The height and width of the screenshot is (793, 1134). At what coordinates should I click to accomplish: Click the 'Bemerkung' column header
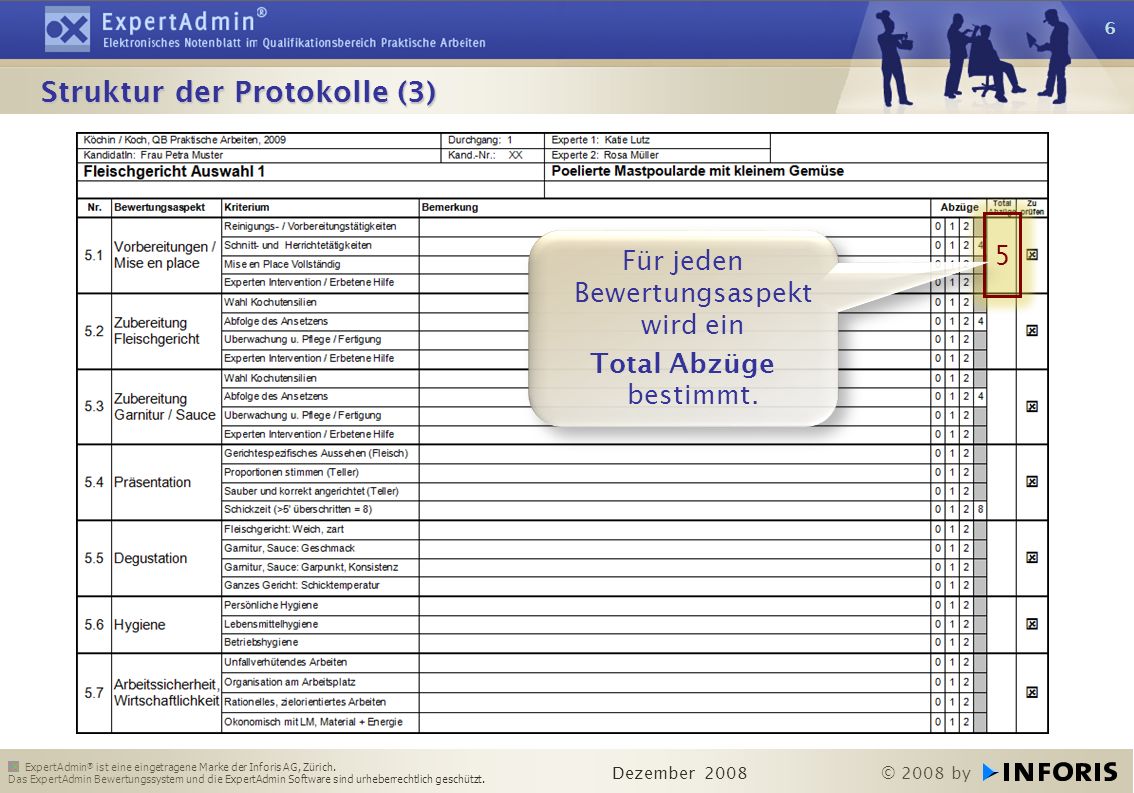[x=450, y=208]
